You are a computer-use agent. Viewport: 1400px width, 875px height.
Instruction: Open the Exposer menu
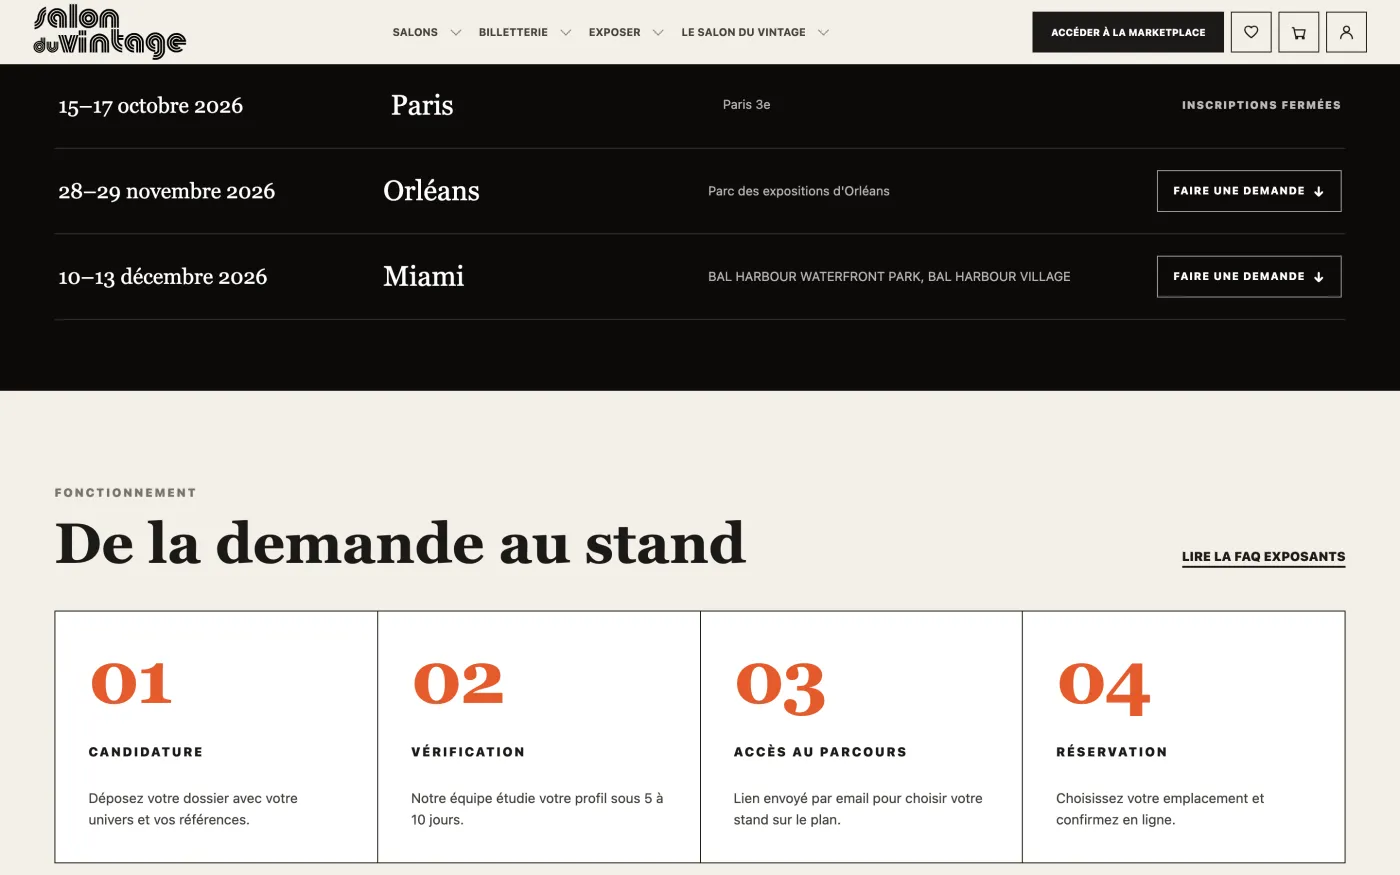[x=614, y=33]
